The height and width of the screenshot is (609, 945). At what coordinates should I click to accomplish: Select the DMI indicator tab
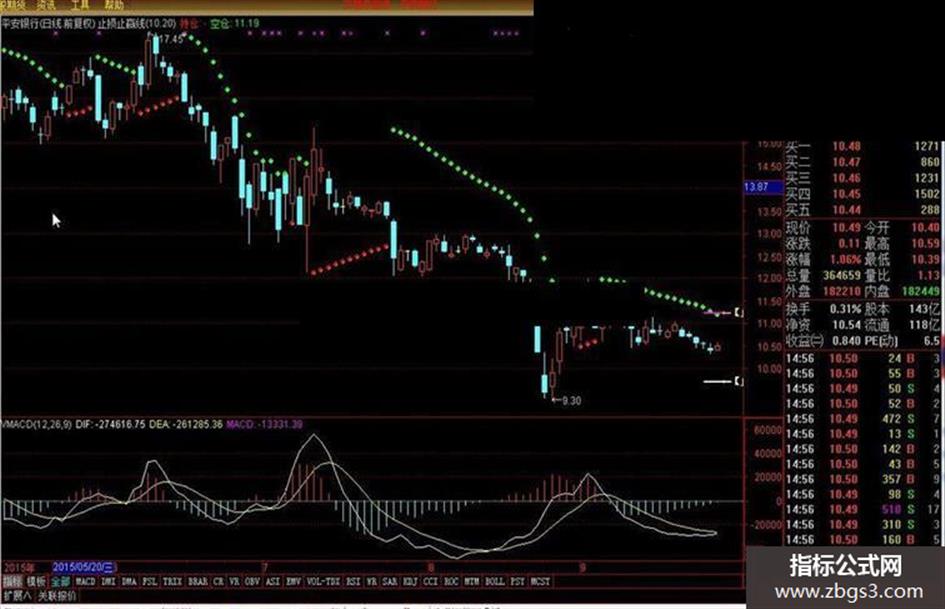click(x=108, y=582)
